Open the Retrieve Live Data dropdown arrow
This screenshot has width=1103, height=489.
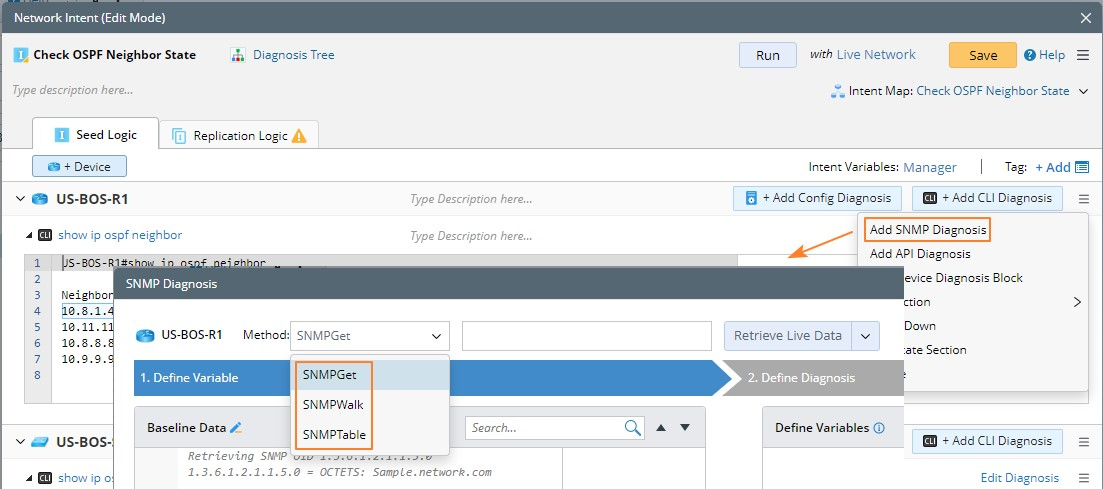click(865, 336)
